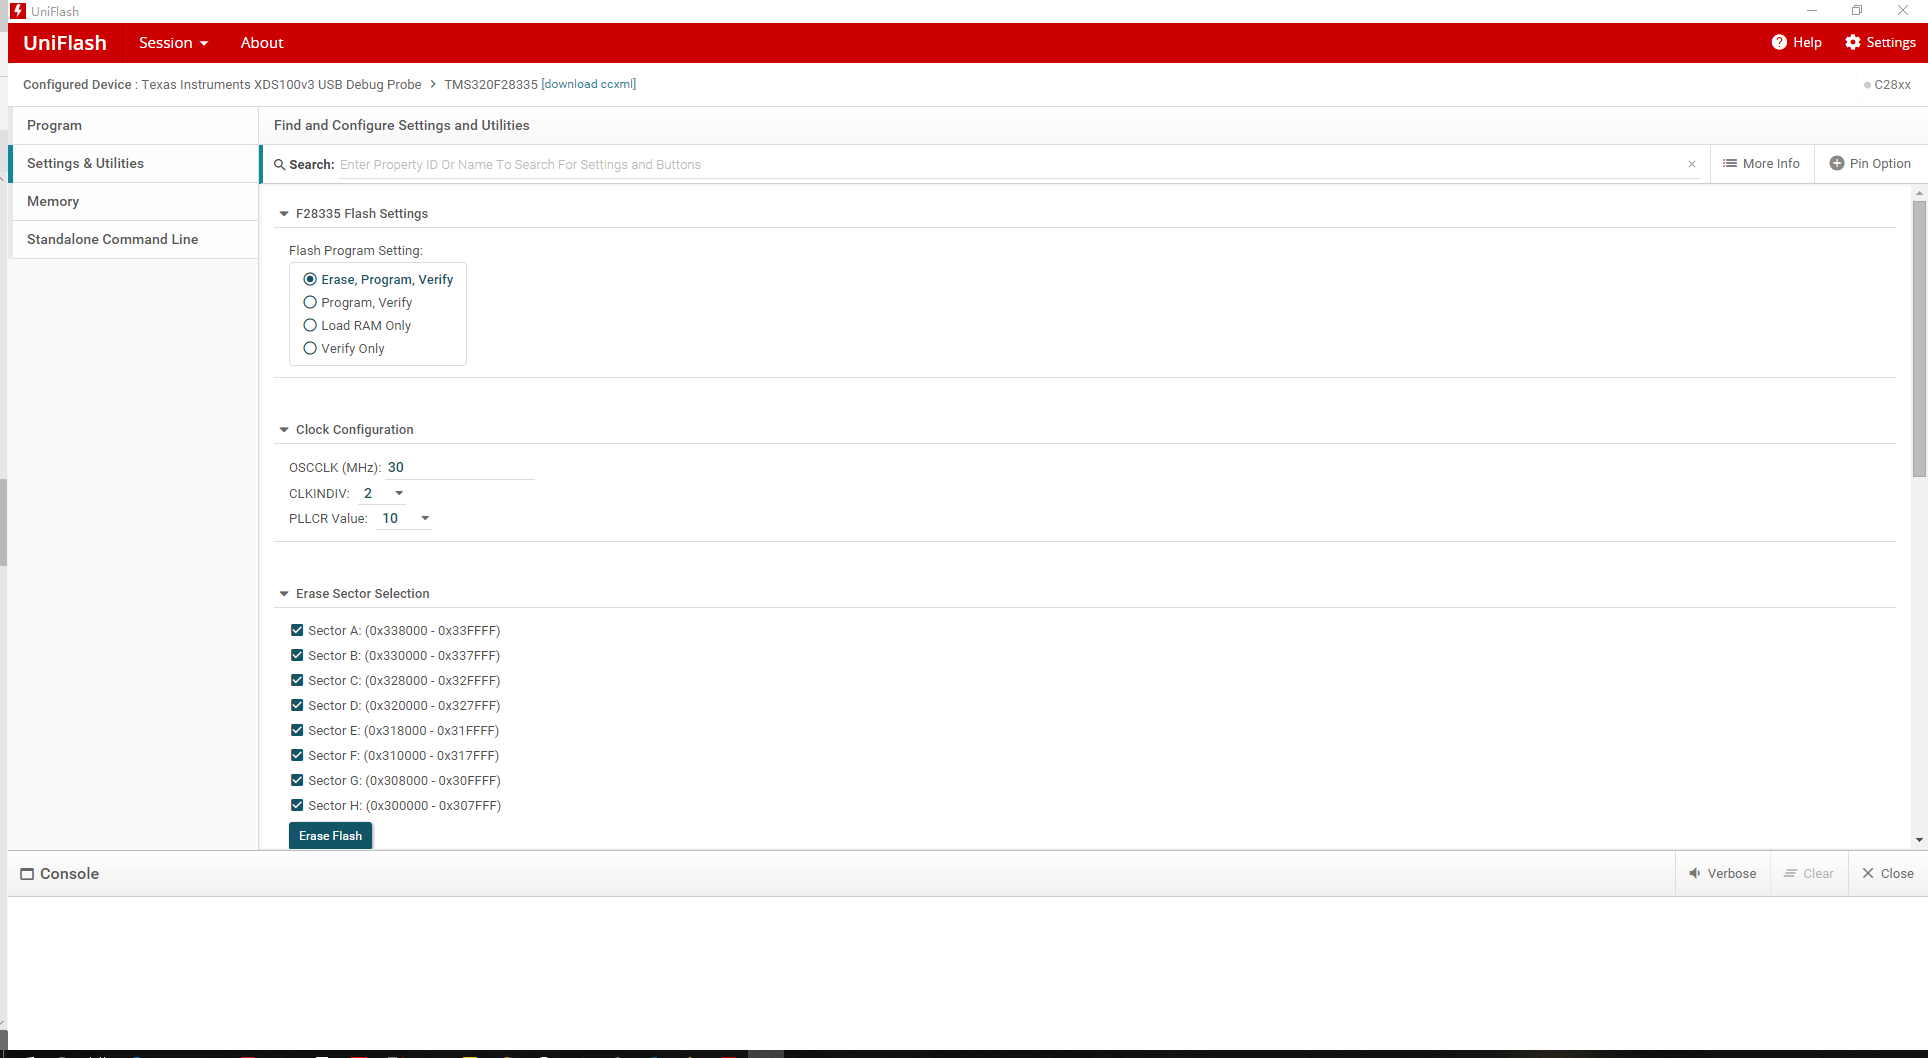Click the More Info list icon

(x=1730, y=163)
